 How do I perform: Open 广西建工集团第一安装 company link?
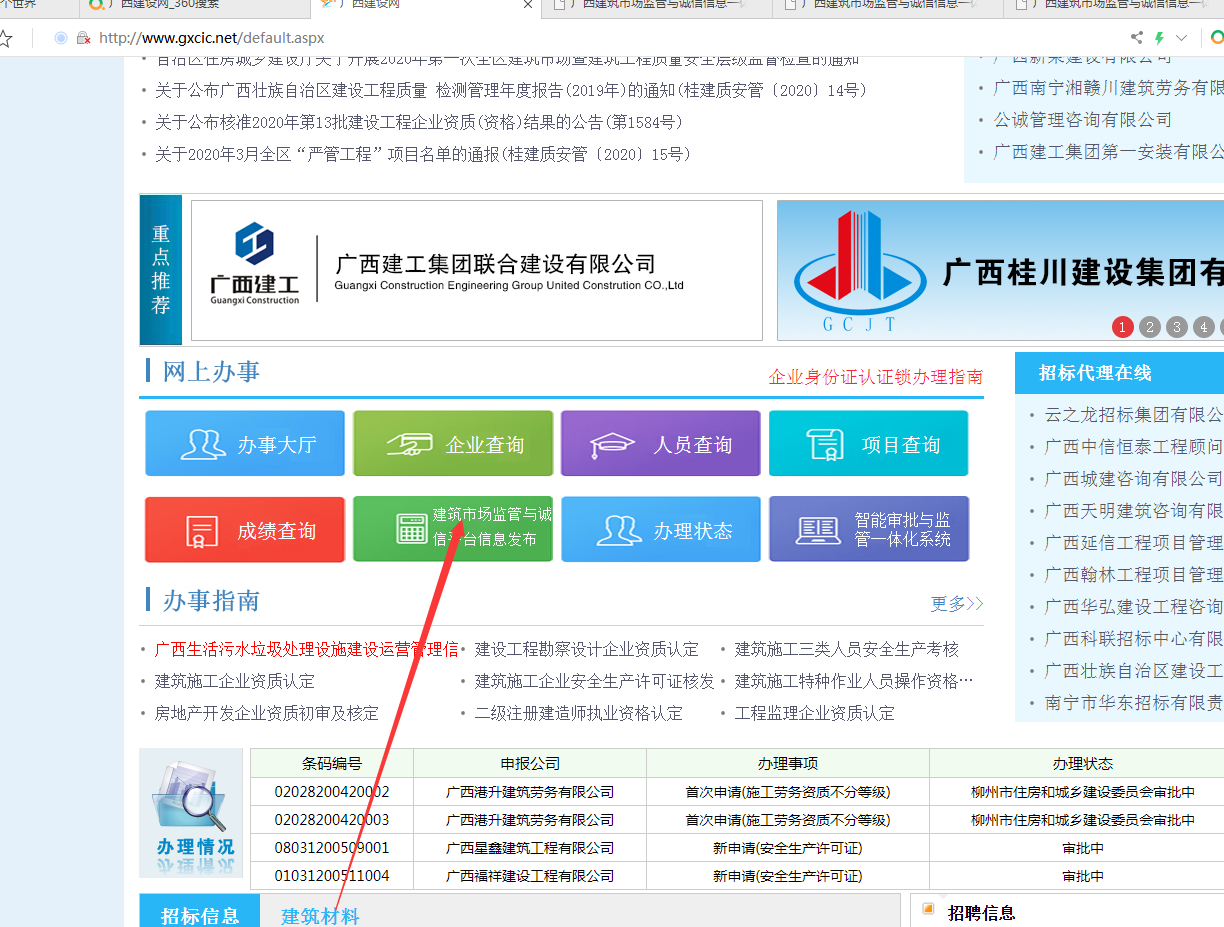tap(1108, 152)
